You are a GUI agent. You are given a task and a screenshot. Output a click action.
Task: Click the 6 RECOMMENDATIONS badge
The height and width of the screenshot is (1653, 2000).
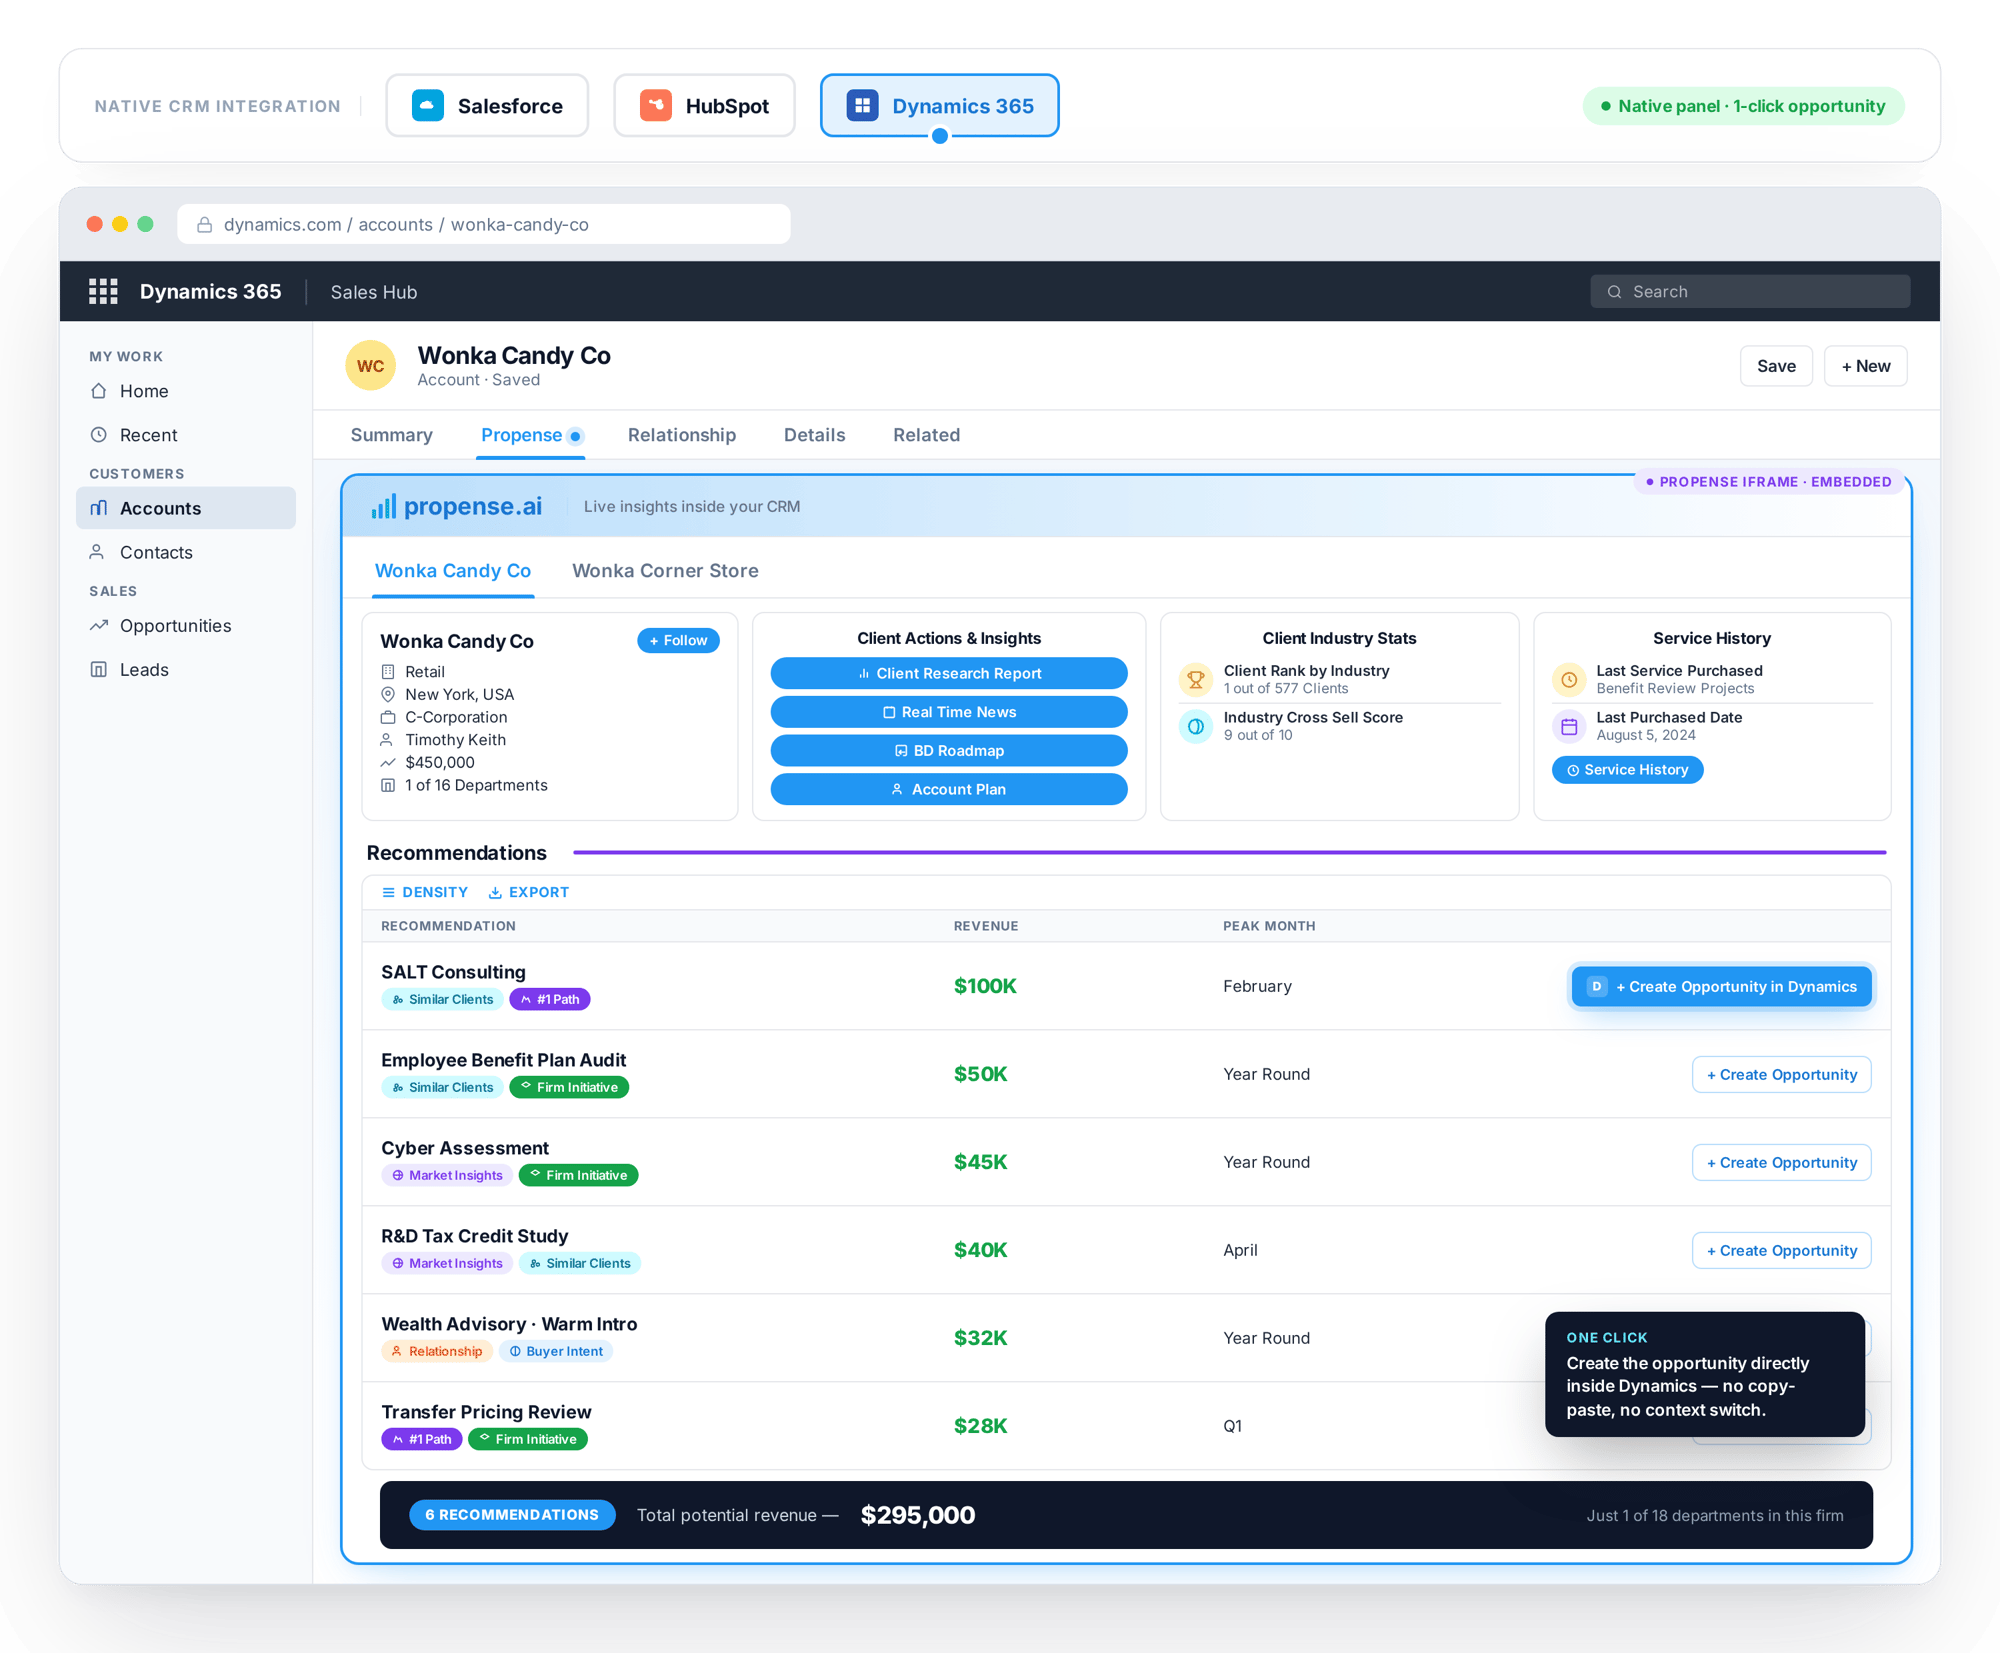pyautogui.click(x=512, y=1515)
